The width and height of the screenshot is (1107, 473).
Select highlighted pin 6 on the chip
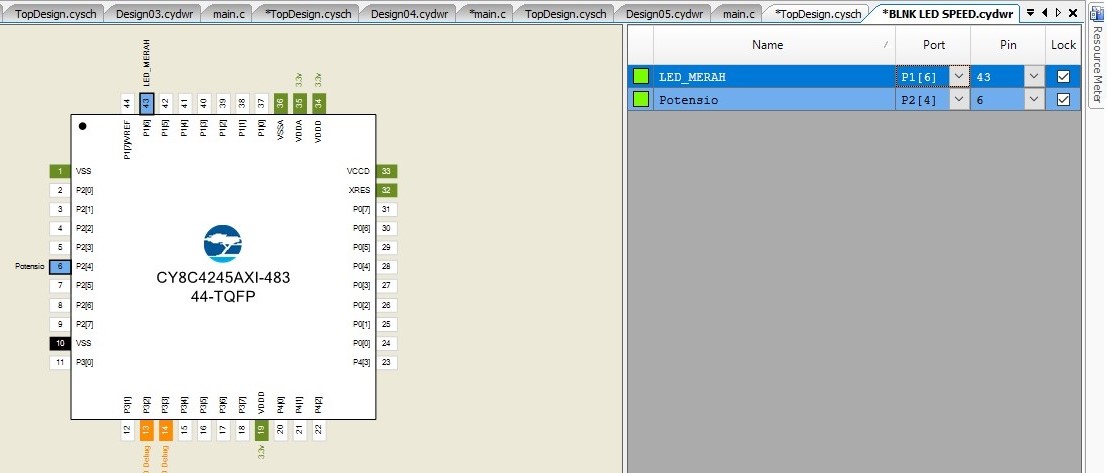tap(60, 266)
